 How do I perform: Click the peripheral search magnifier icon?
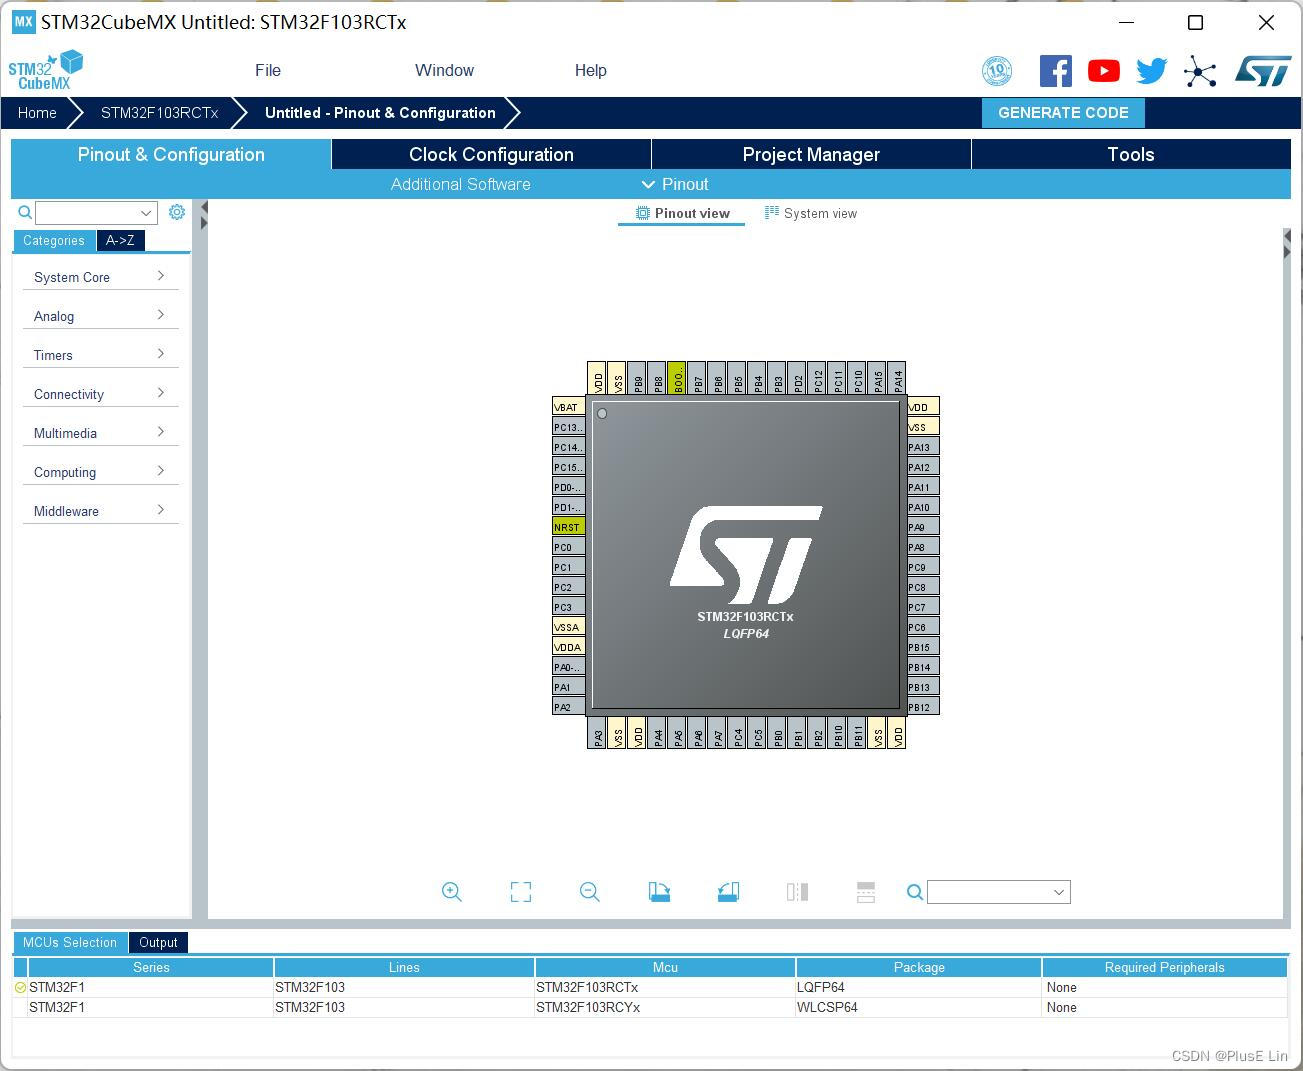25,212
